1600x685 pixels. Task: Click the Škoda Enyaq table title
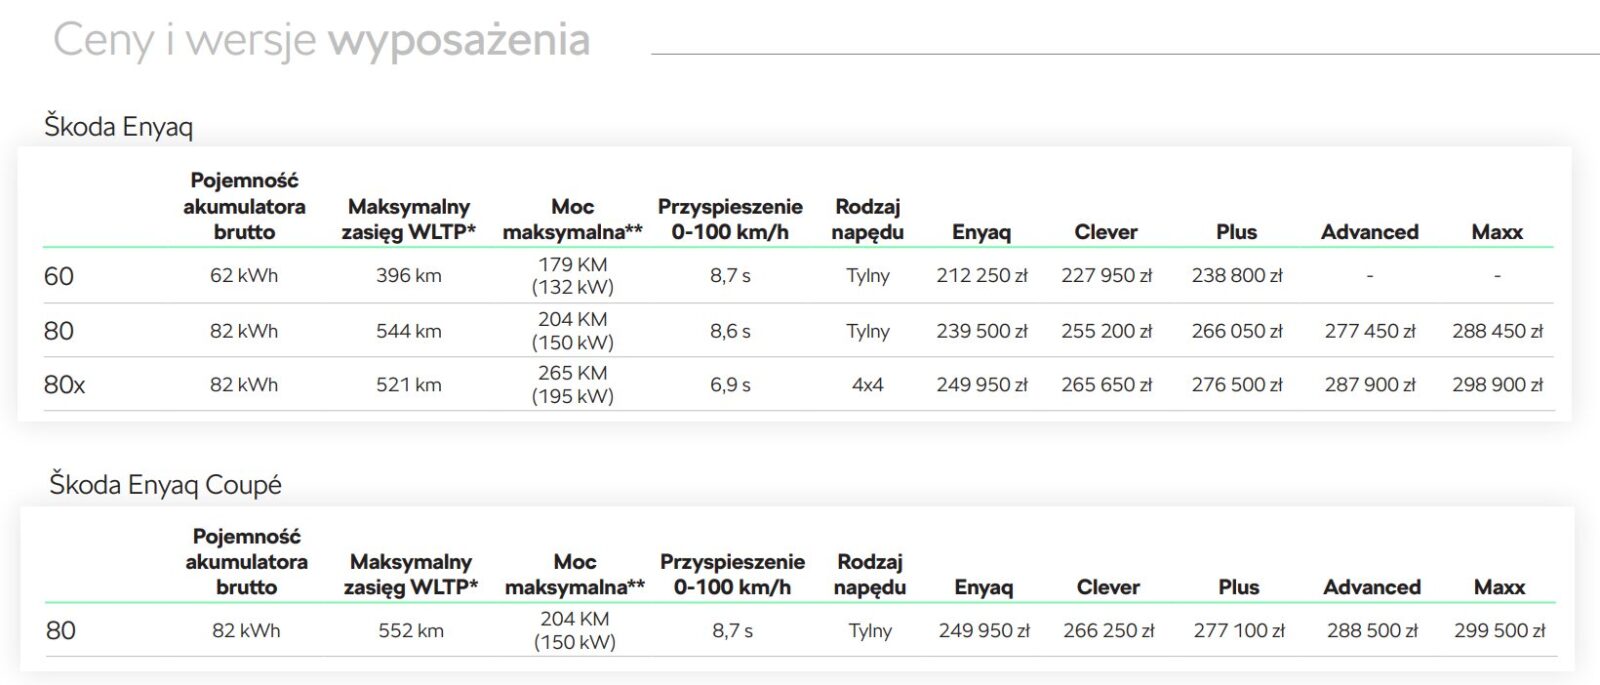tap(118, 127)
